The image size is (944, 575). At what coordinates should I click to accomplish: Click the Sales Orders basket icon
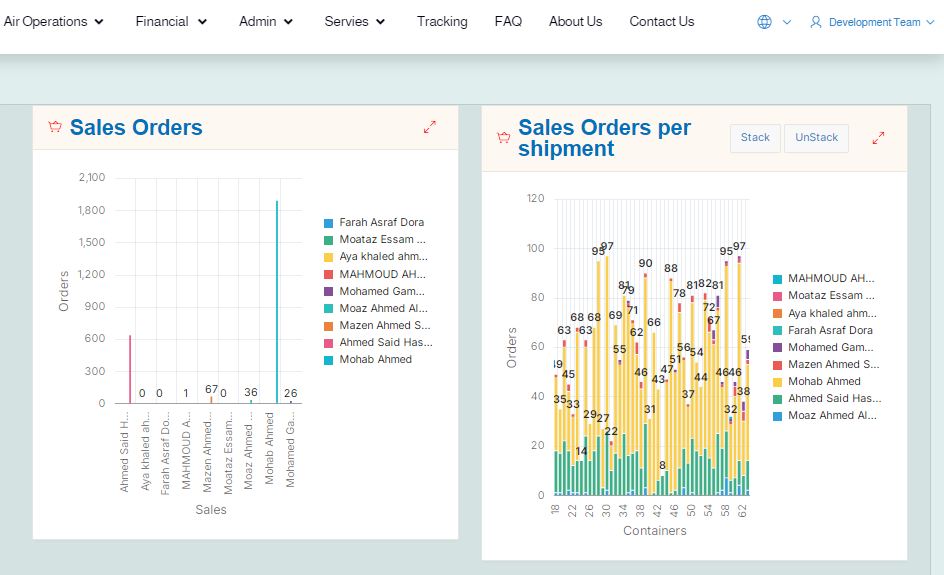(x=55, y=127)
